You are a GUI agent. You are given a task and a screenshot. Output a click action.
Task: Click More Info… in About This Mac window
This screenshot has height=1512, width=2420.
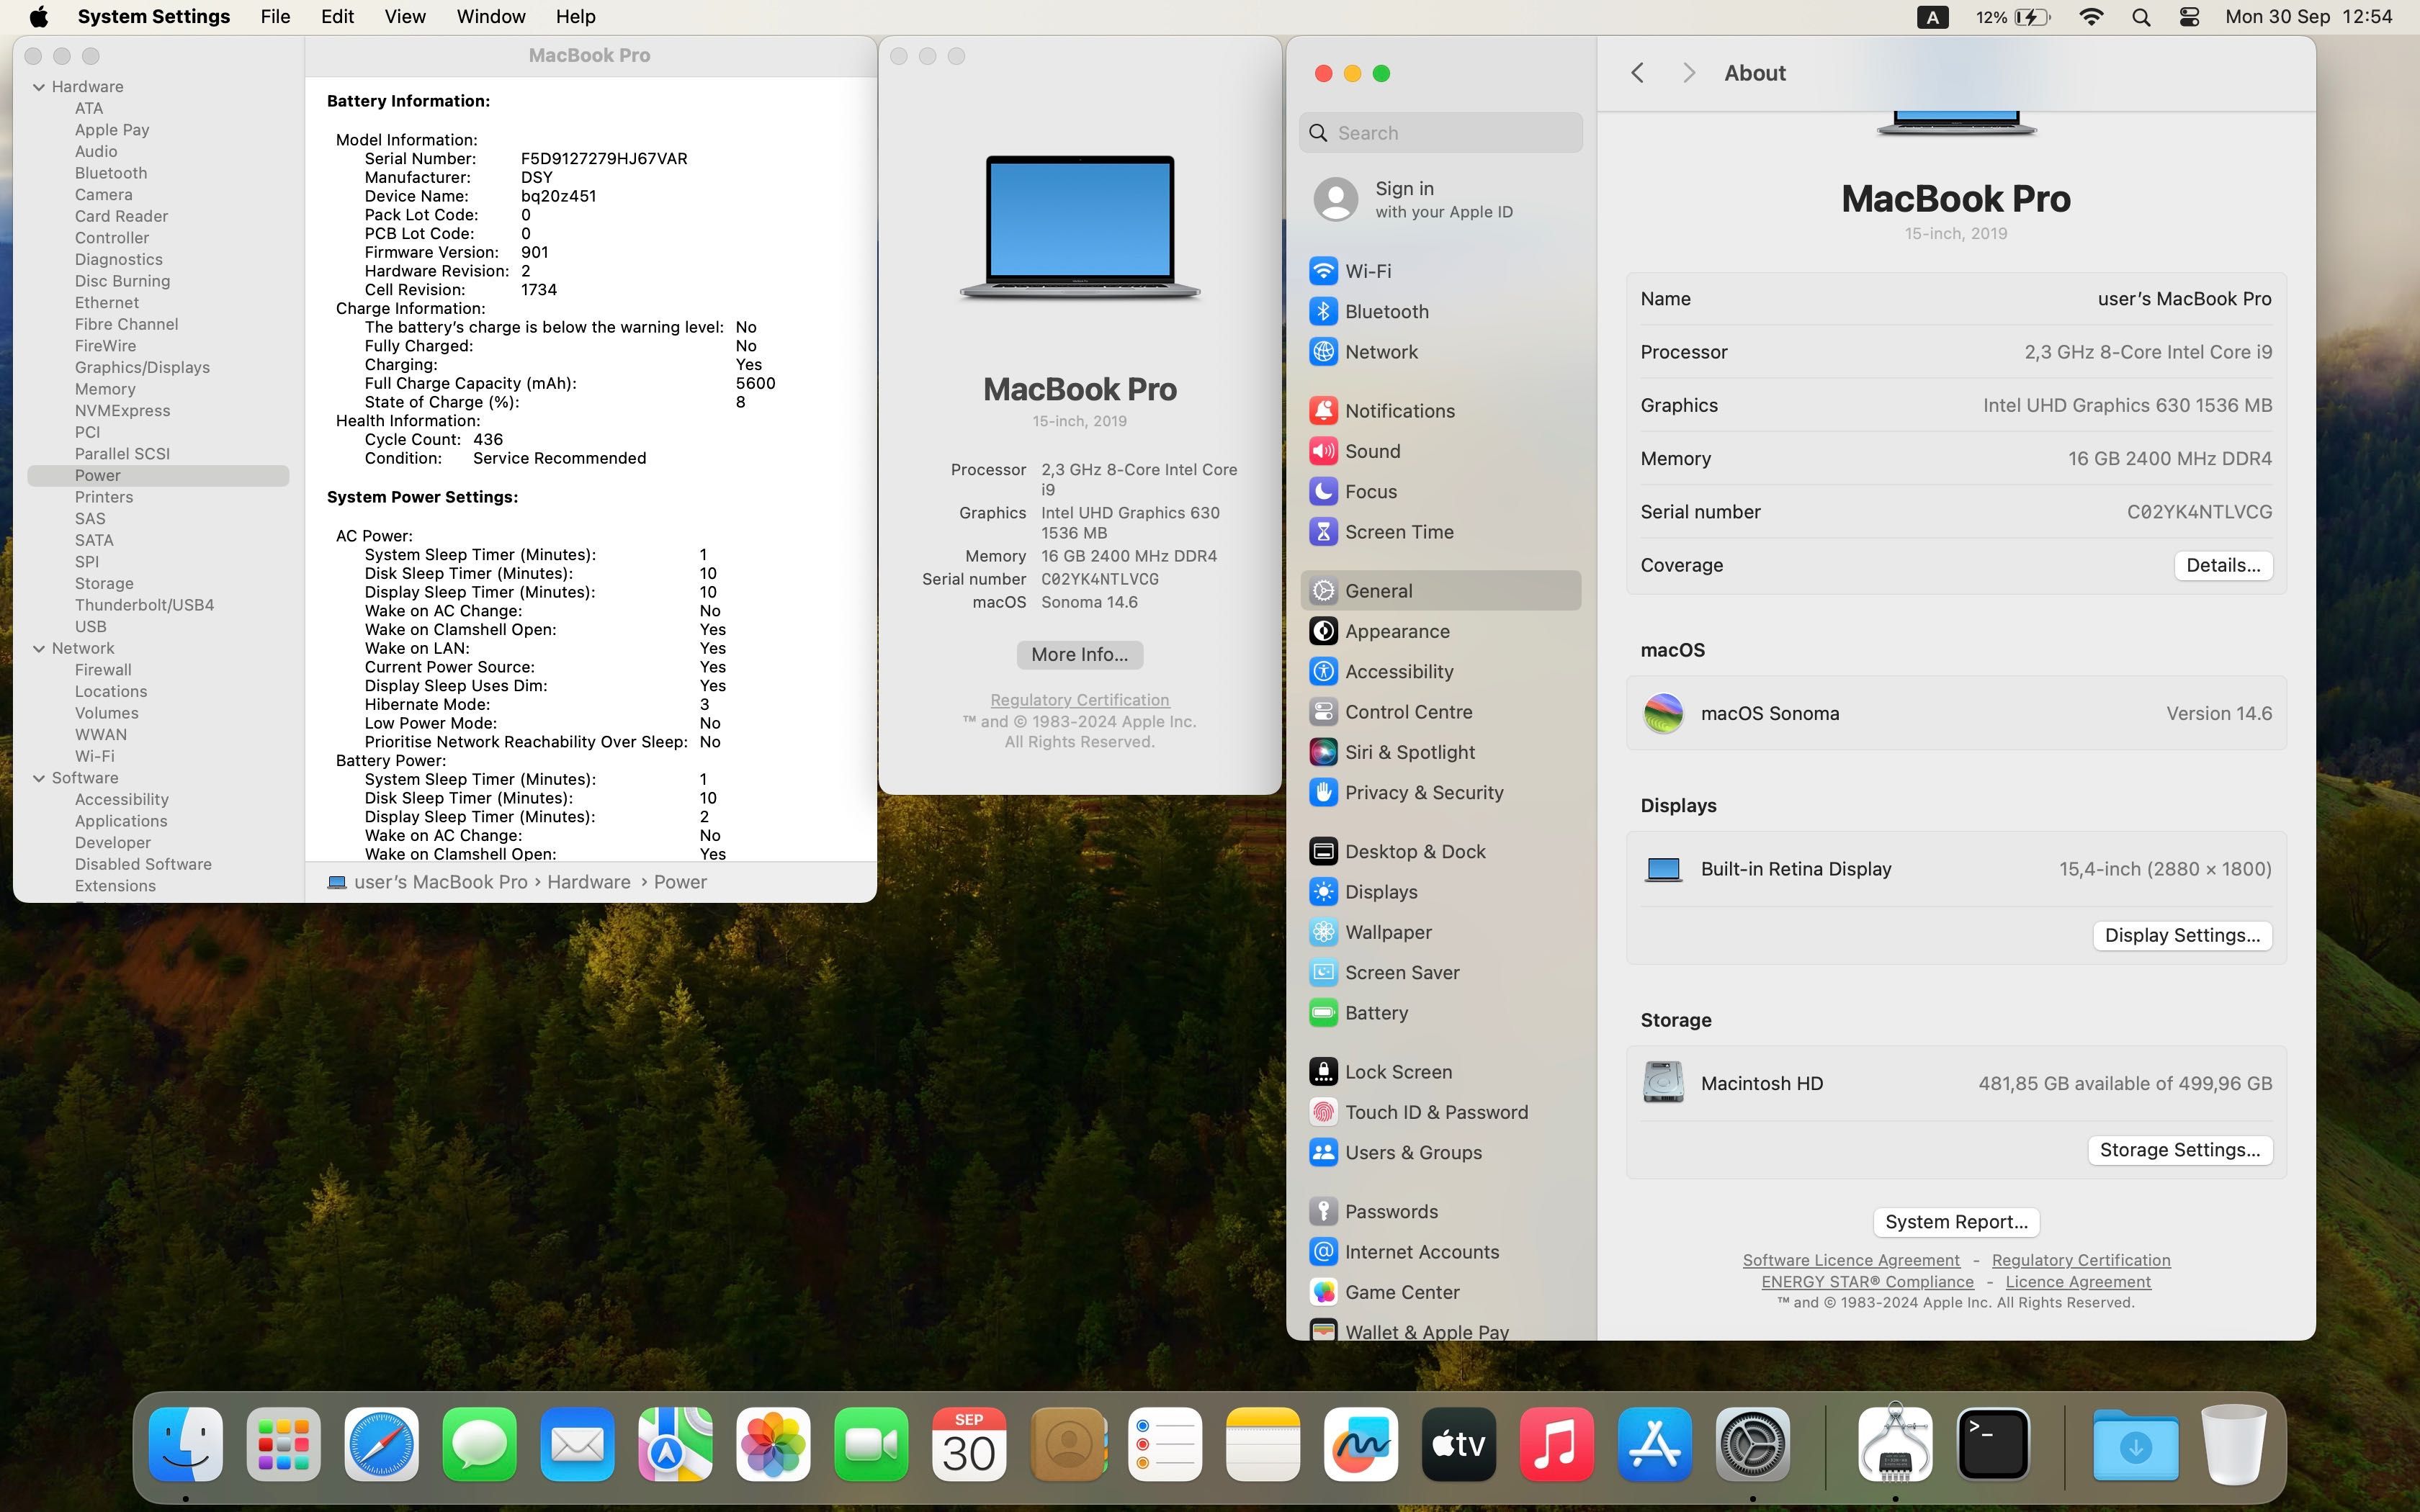(1079, 654)
